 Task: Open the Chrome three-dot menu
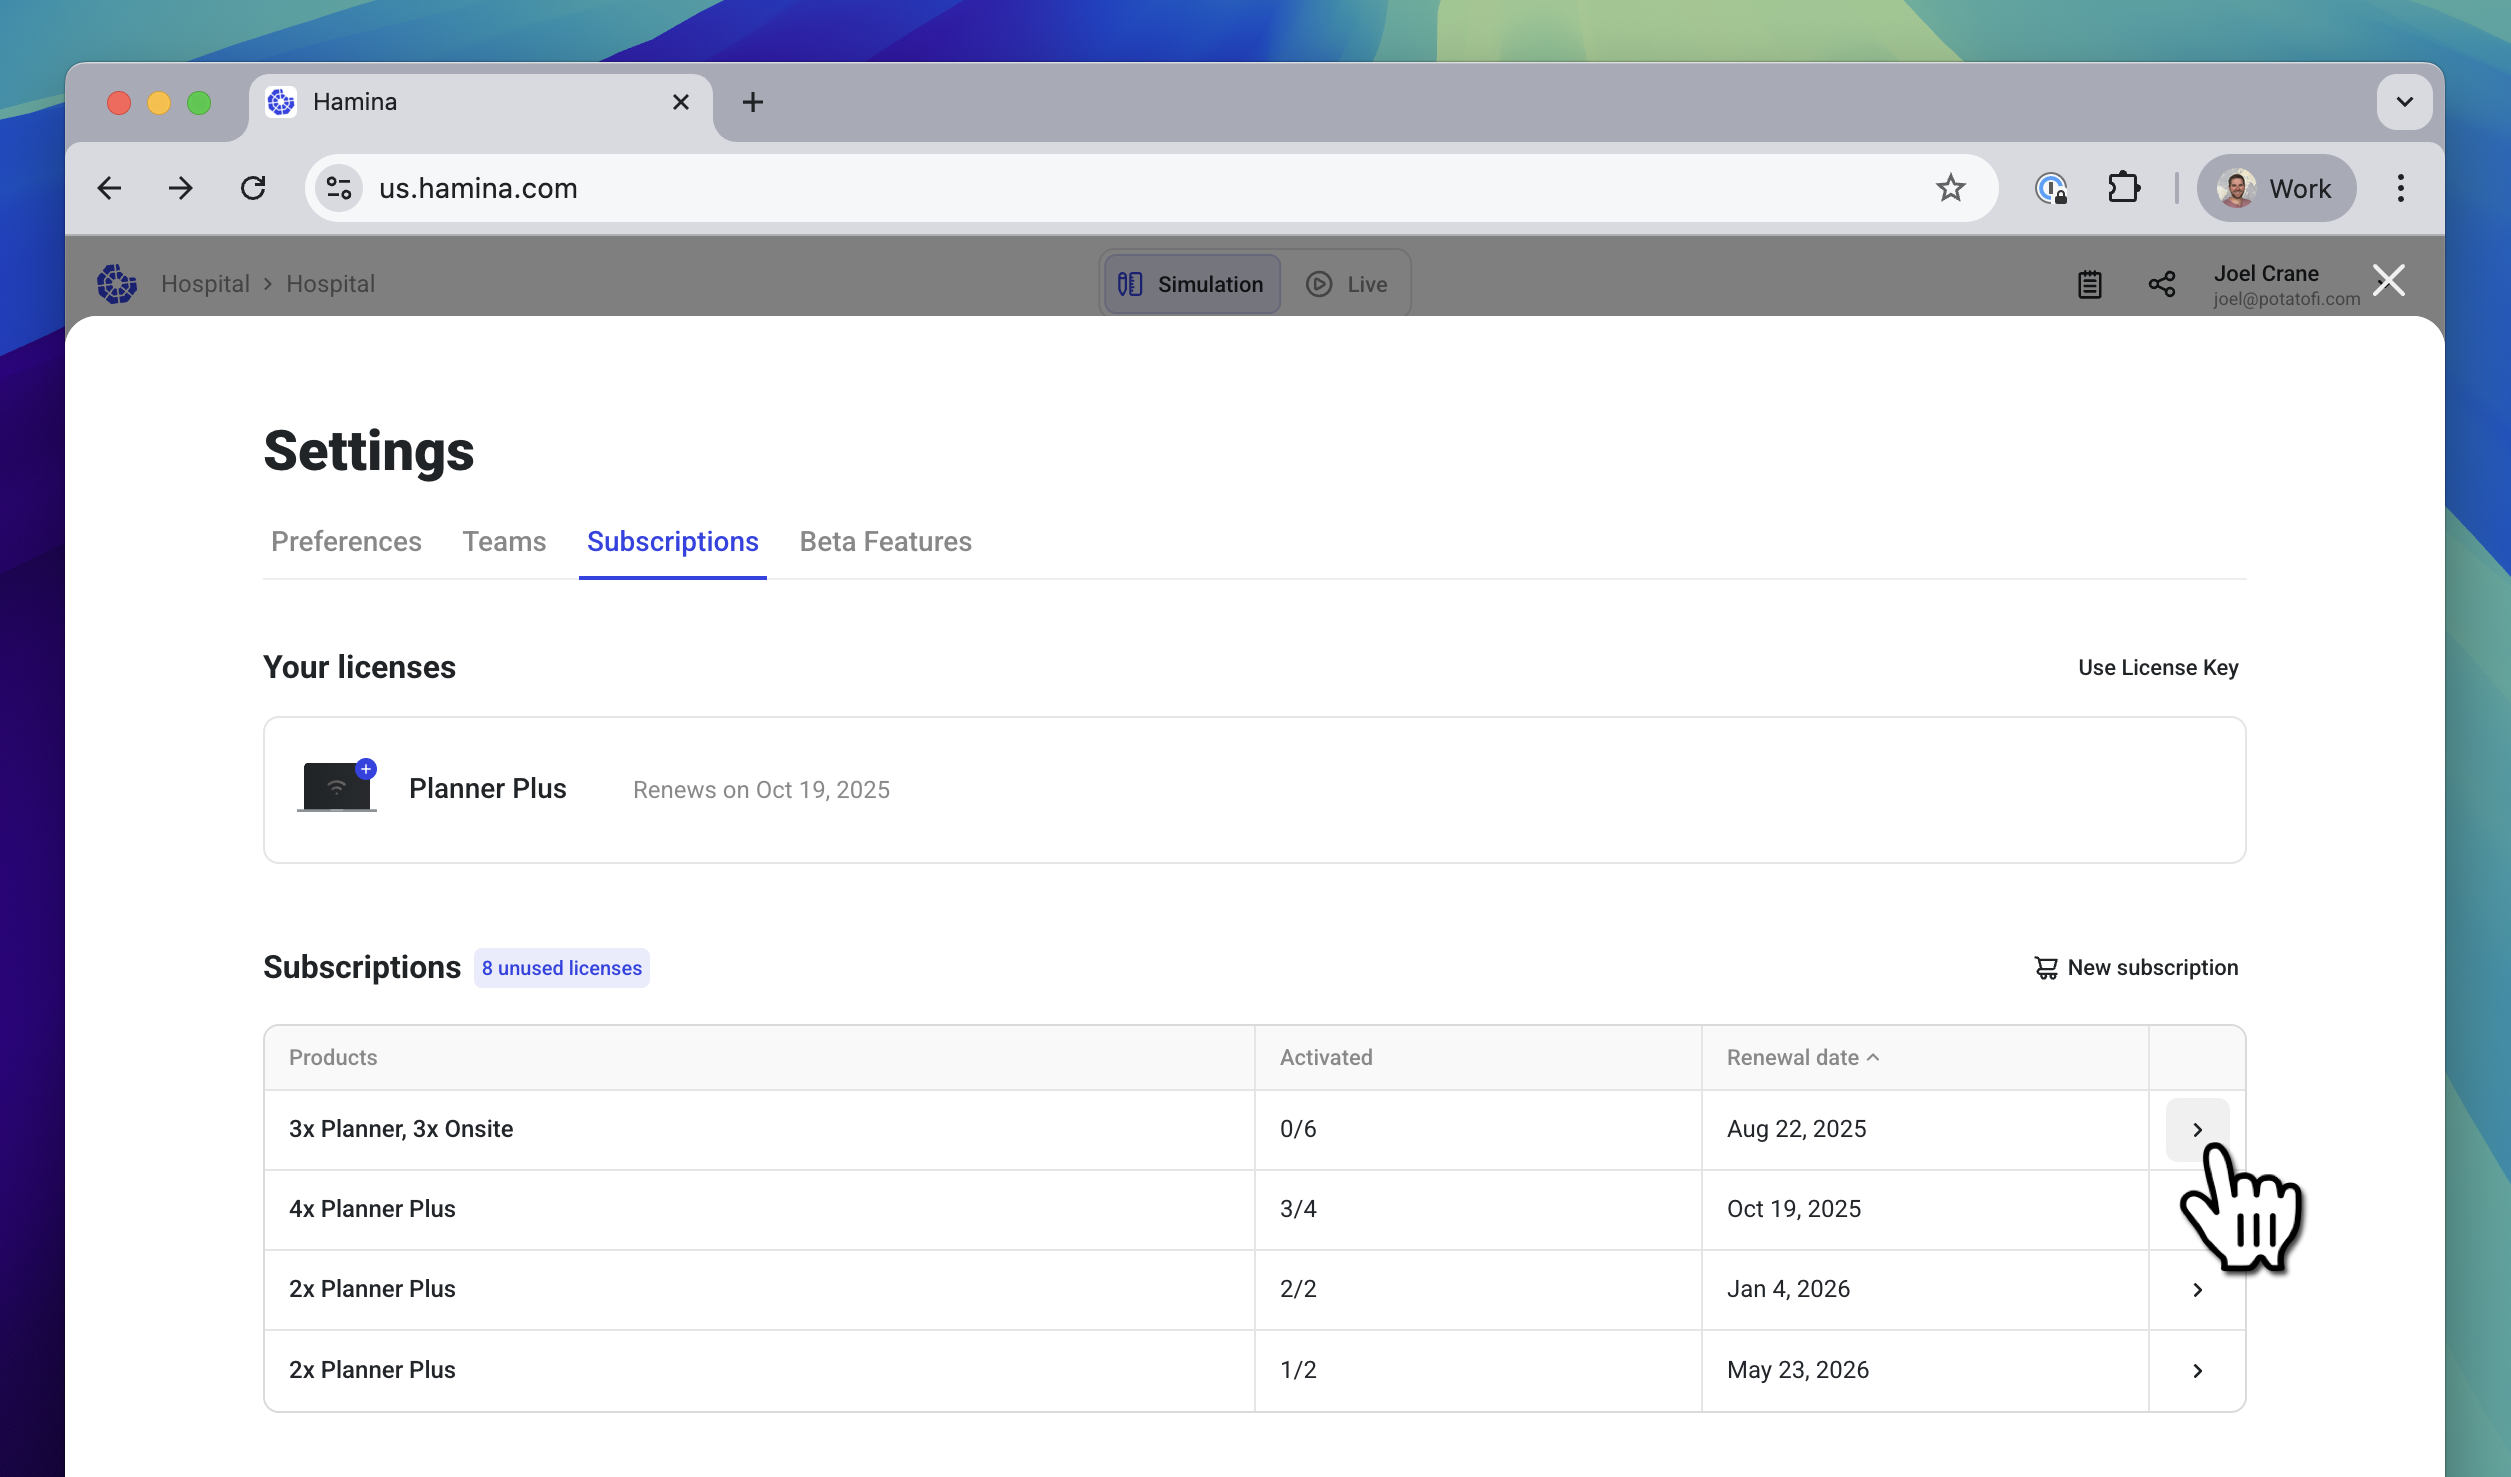[x=2400, y=188]
